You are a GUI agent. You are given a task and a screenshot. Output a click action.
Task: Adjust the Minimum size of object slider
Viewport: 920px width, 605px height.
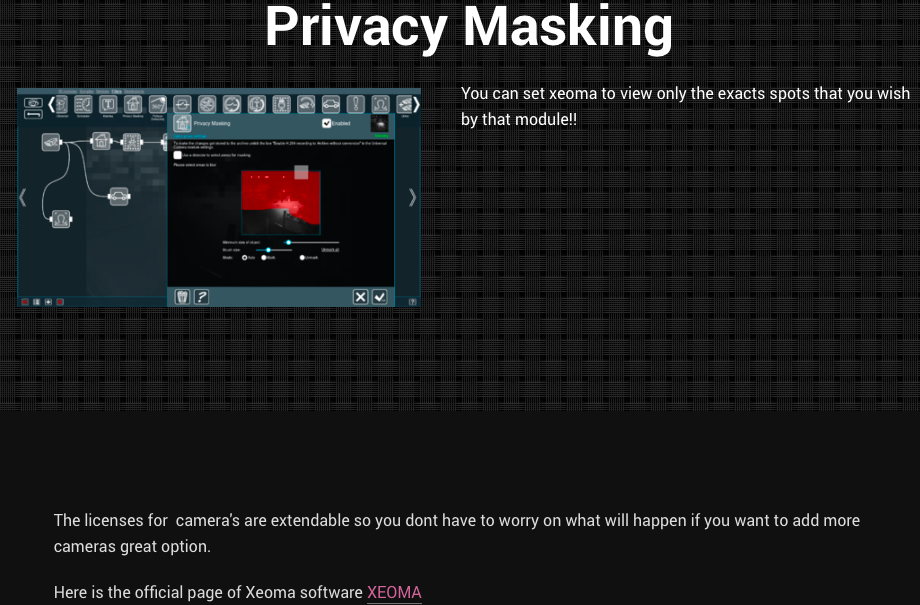(312, 242)
